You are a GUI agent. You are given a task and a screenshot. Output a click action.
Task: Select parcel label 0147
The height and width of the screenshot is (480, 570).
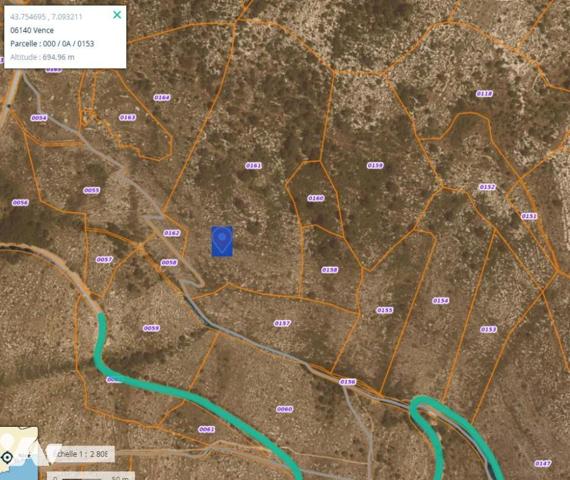543,463
